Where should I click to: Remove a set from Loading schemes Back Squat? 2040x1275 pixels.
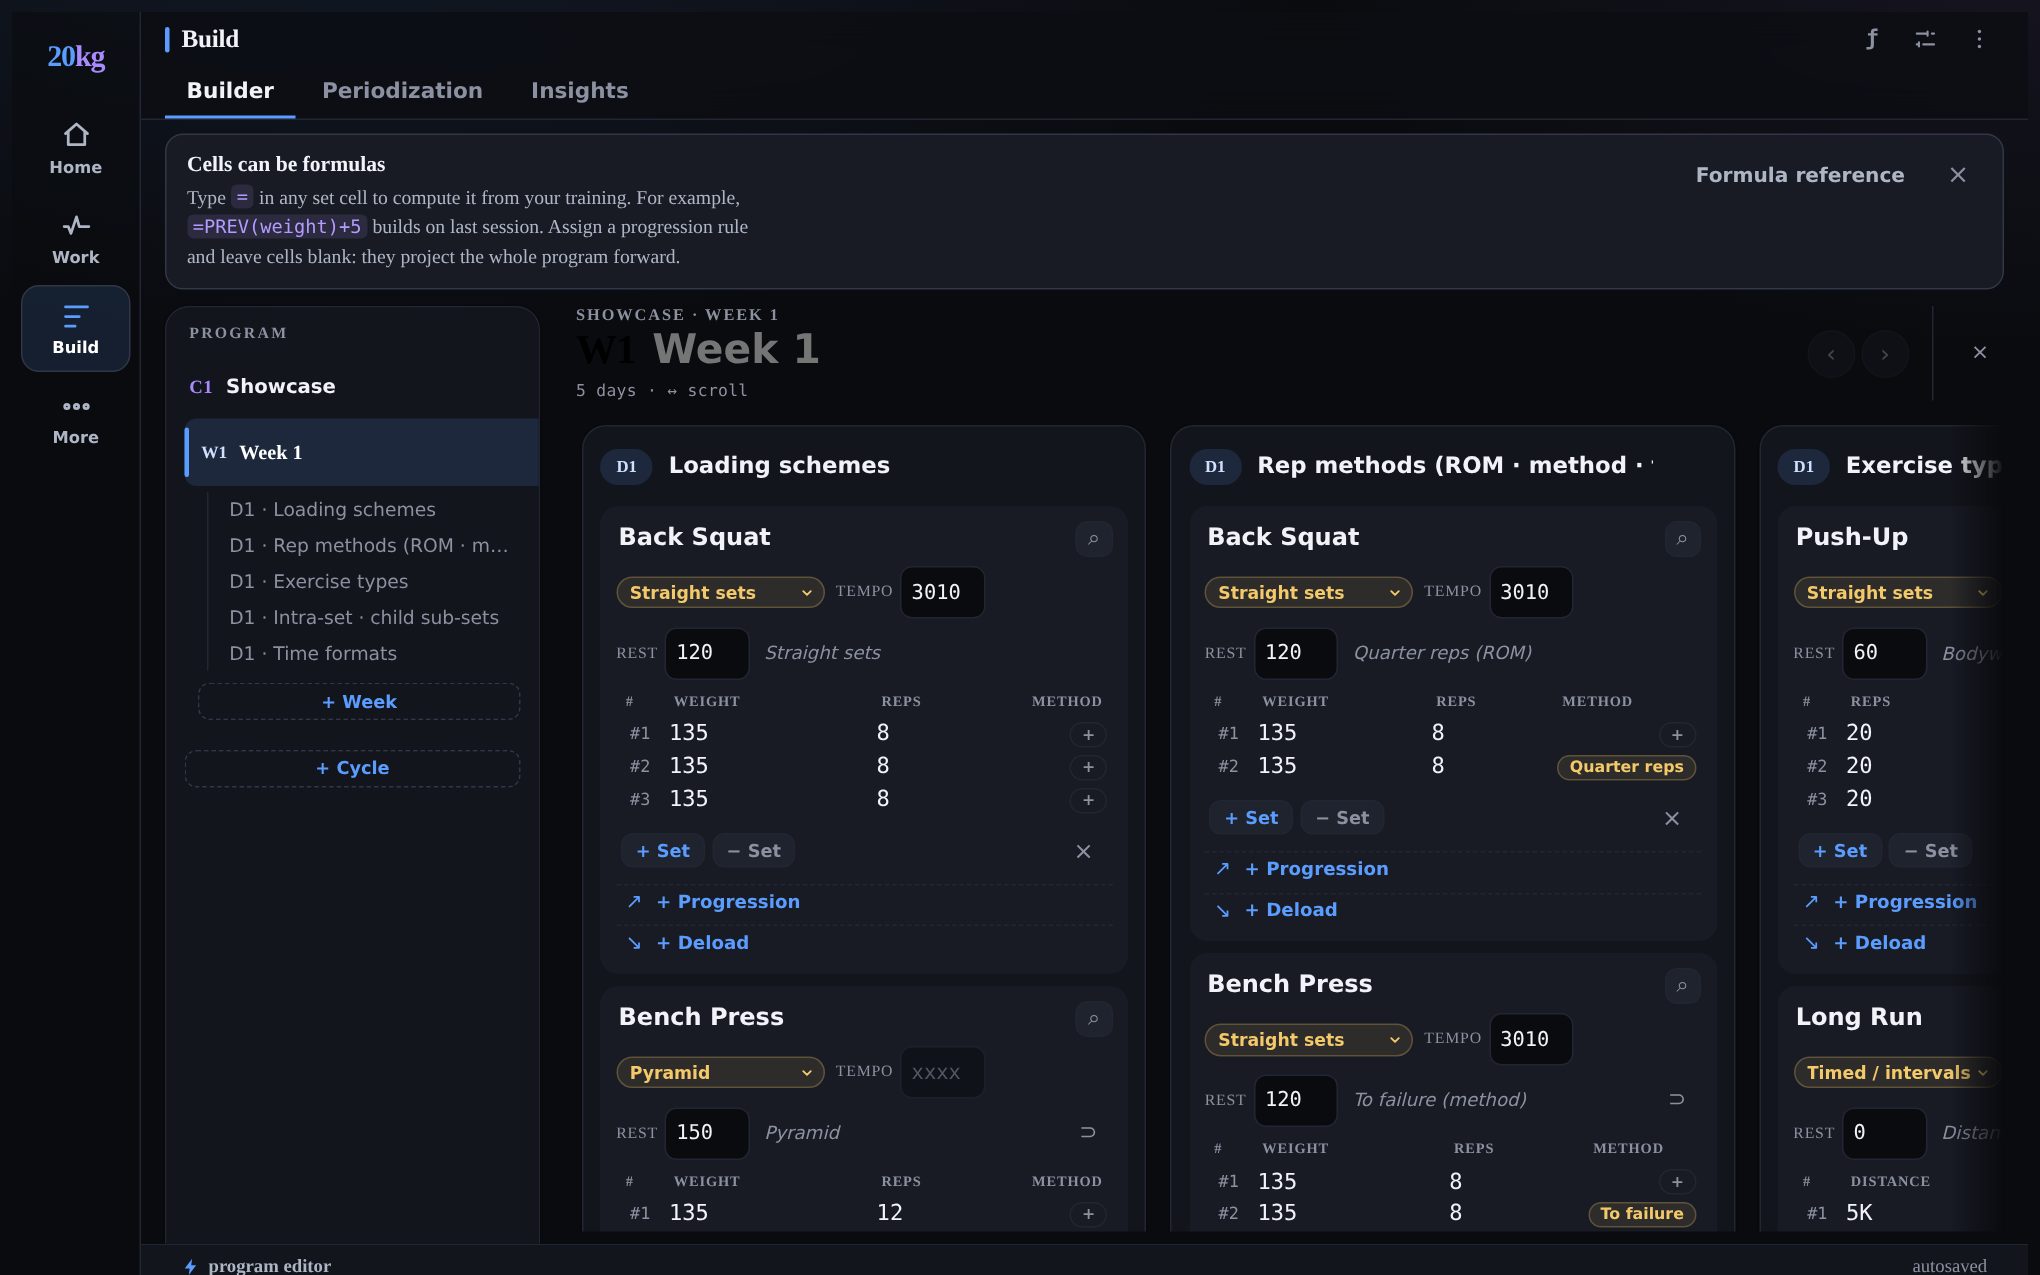tap(754, 851)
